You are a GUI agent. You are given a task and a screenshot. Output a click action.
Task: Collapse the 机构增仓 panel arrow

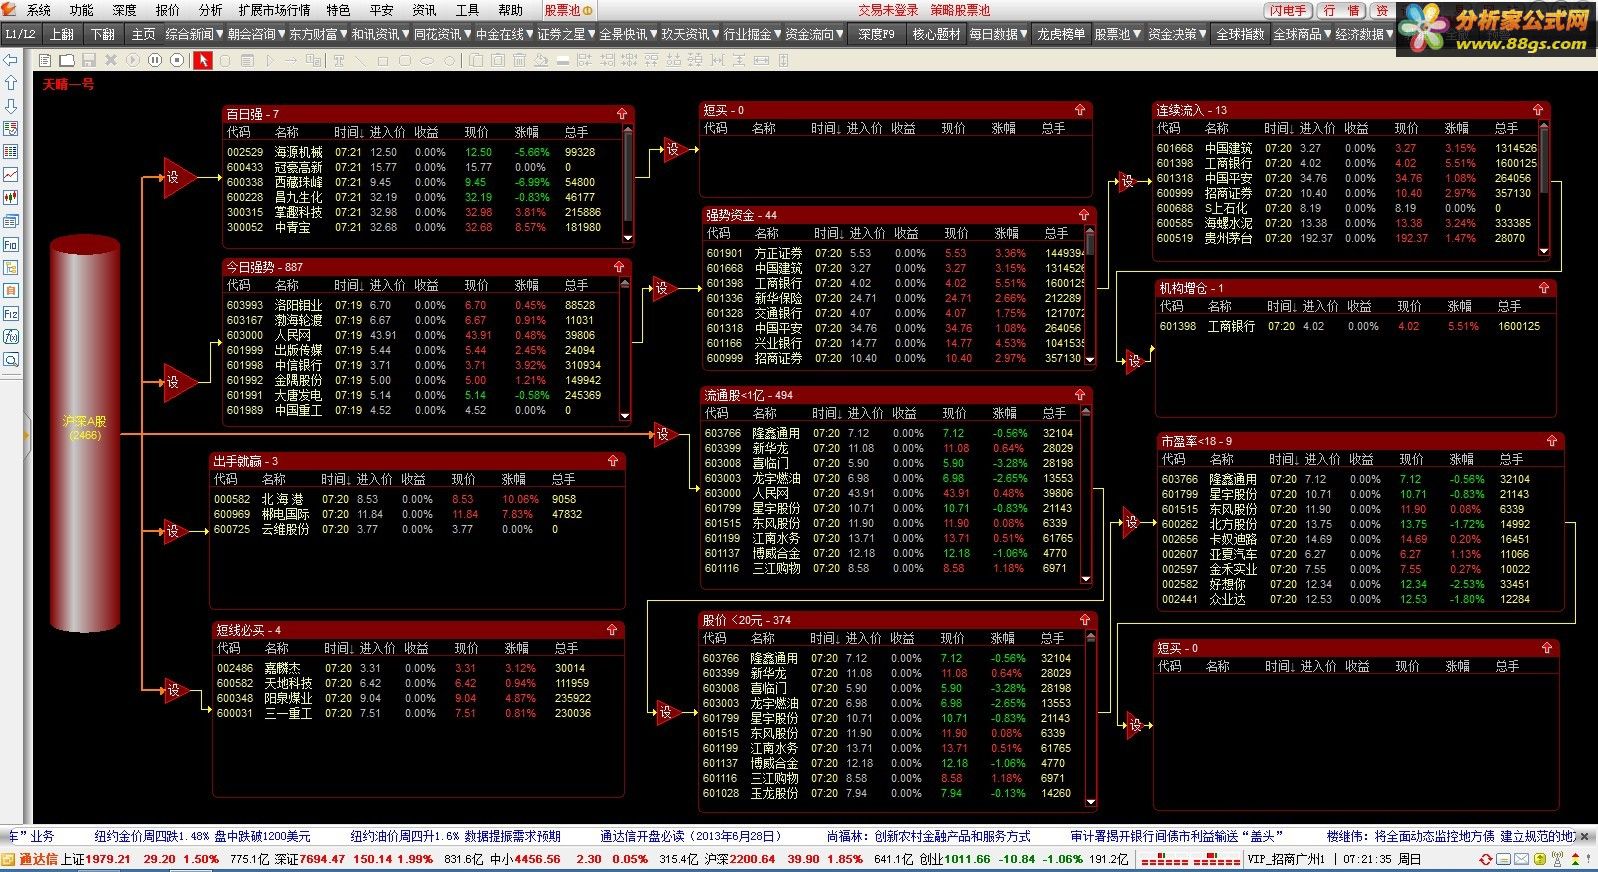1544,288
